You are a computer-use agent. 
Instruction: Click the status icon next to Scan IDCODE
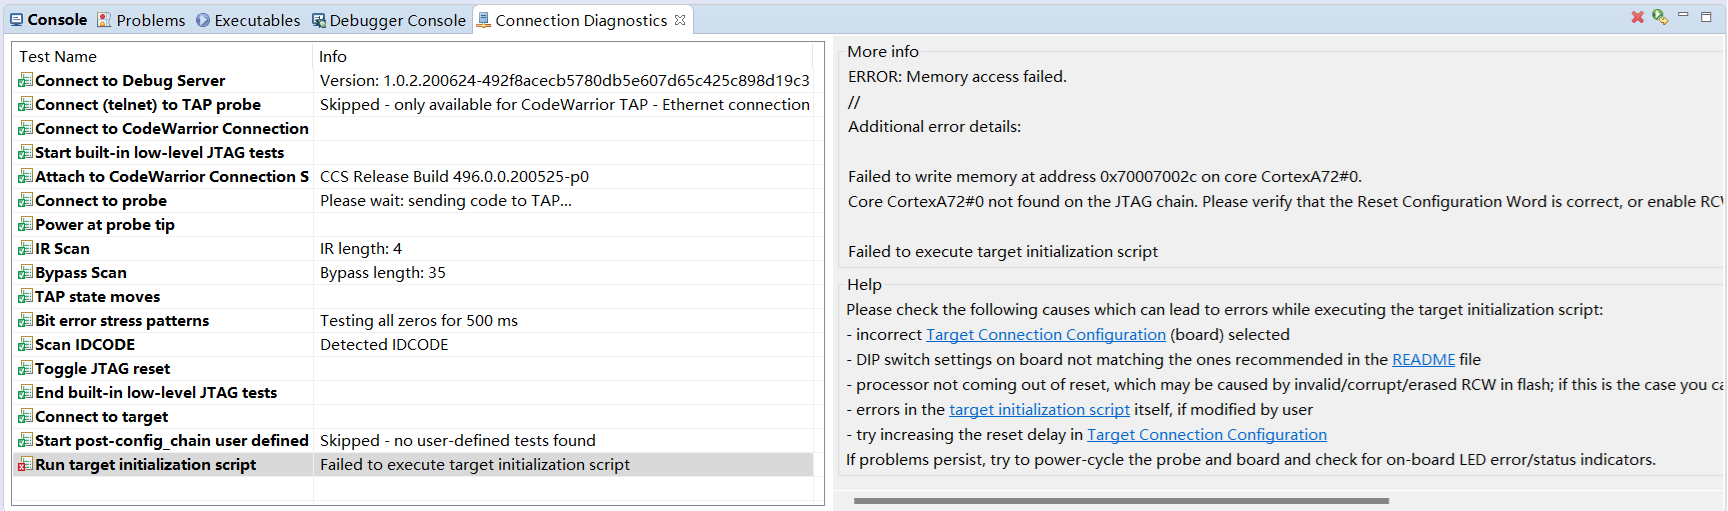25,345
